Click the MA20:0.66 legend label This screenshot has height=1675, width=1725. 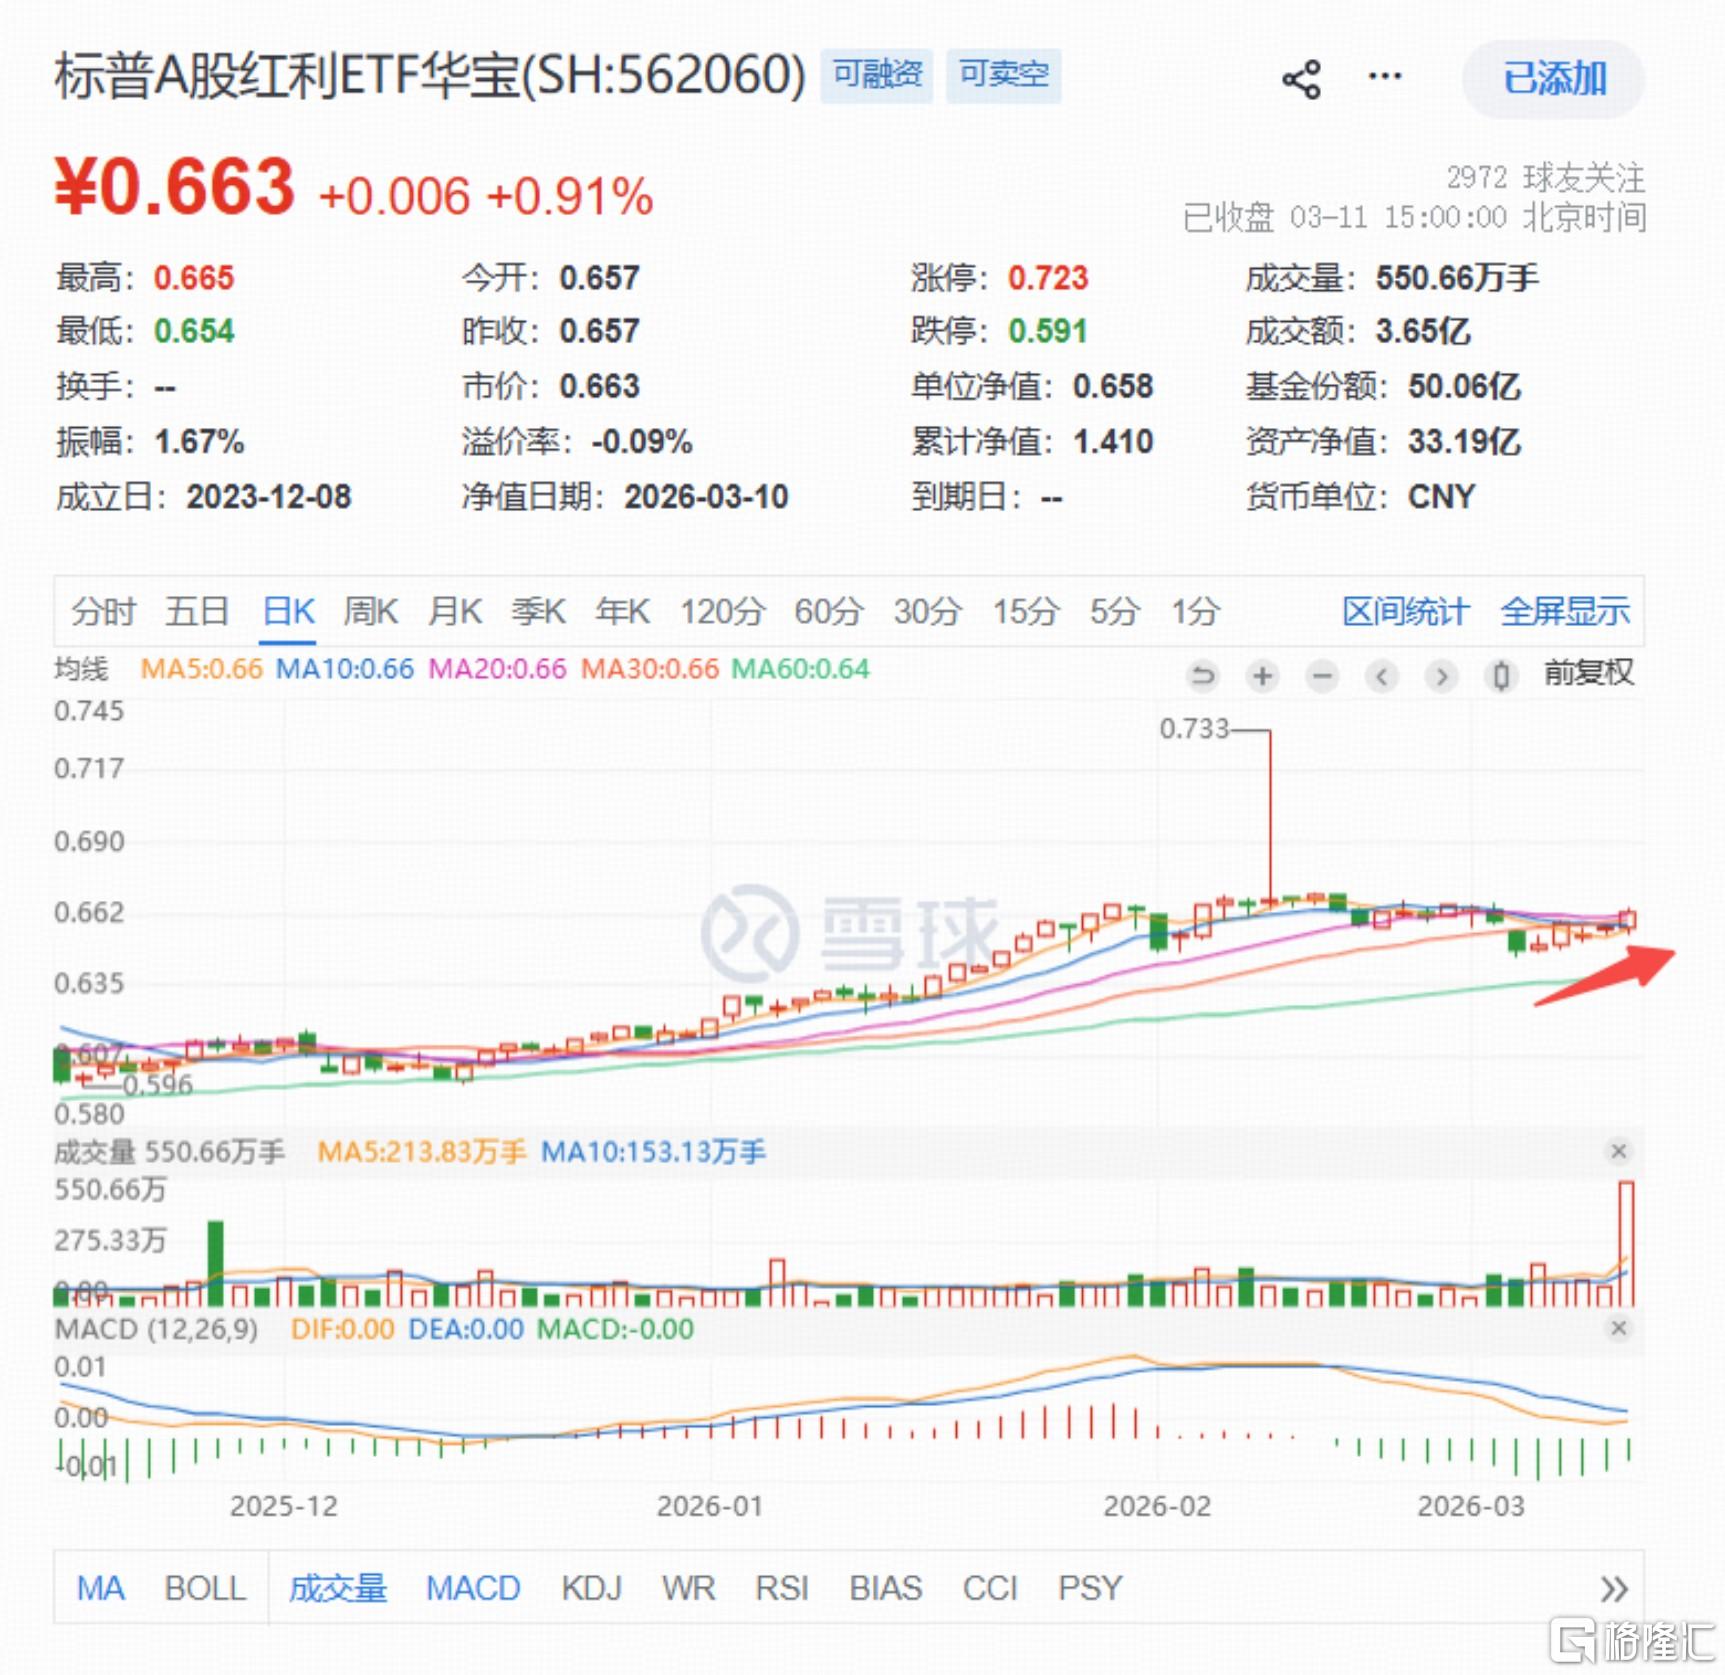tap(497, 669)
